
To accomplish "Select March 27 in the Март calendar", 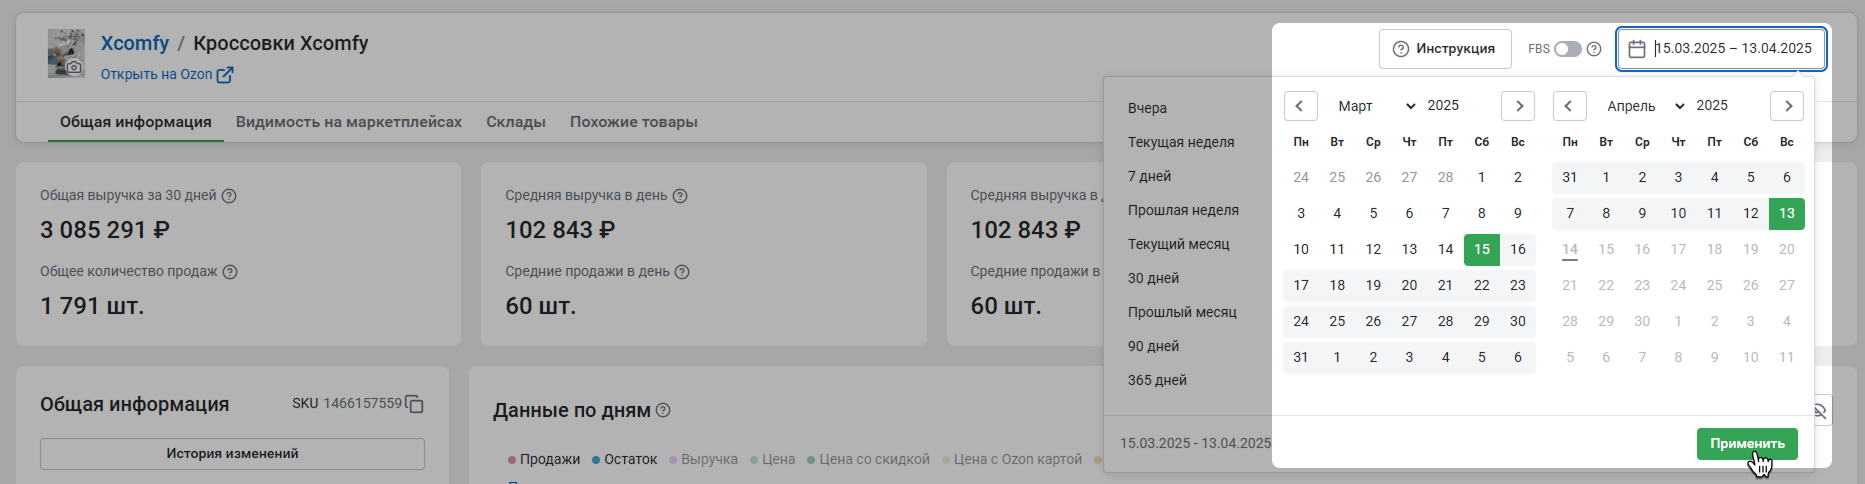I will pyautogui.click(x=1409, y=322).
